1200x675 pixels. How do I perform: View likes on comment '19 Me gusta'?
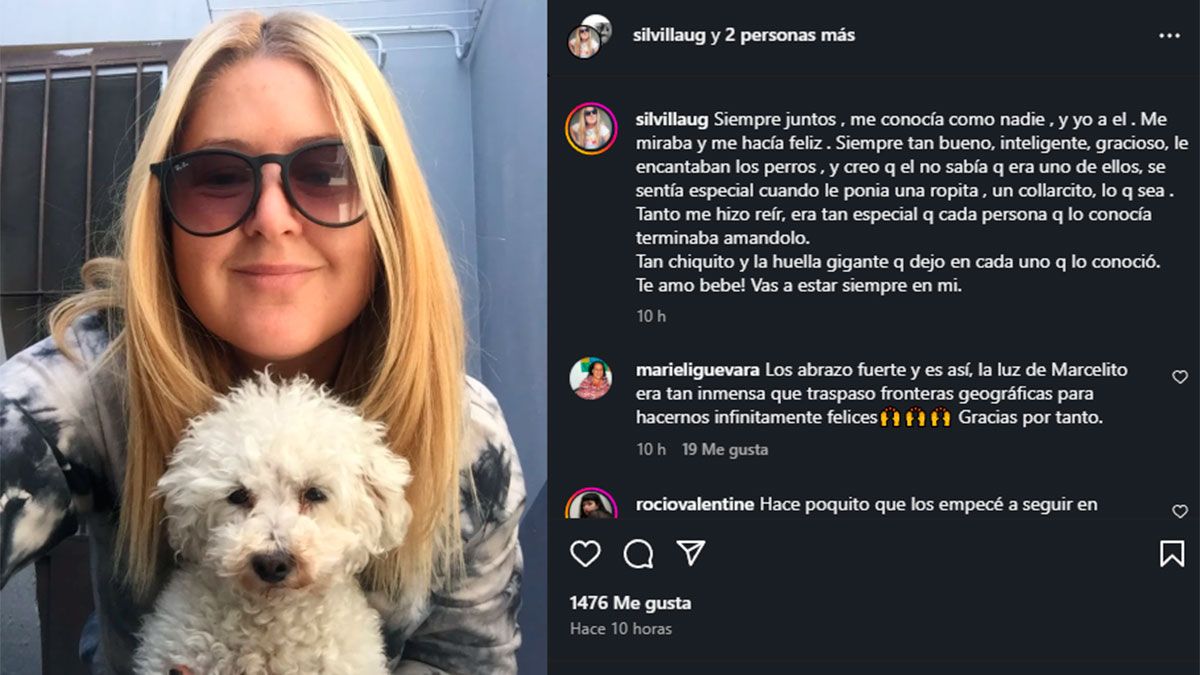click(x=725, y=449)
